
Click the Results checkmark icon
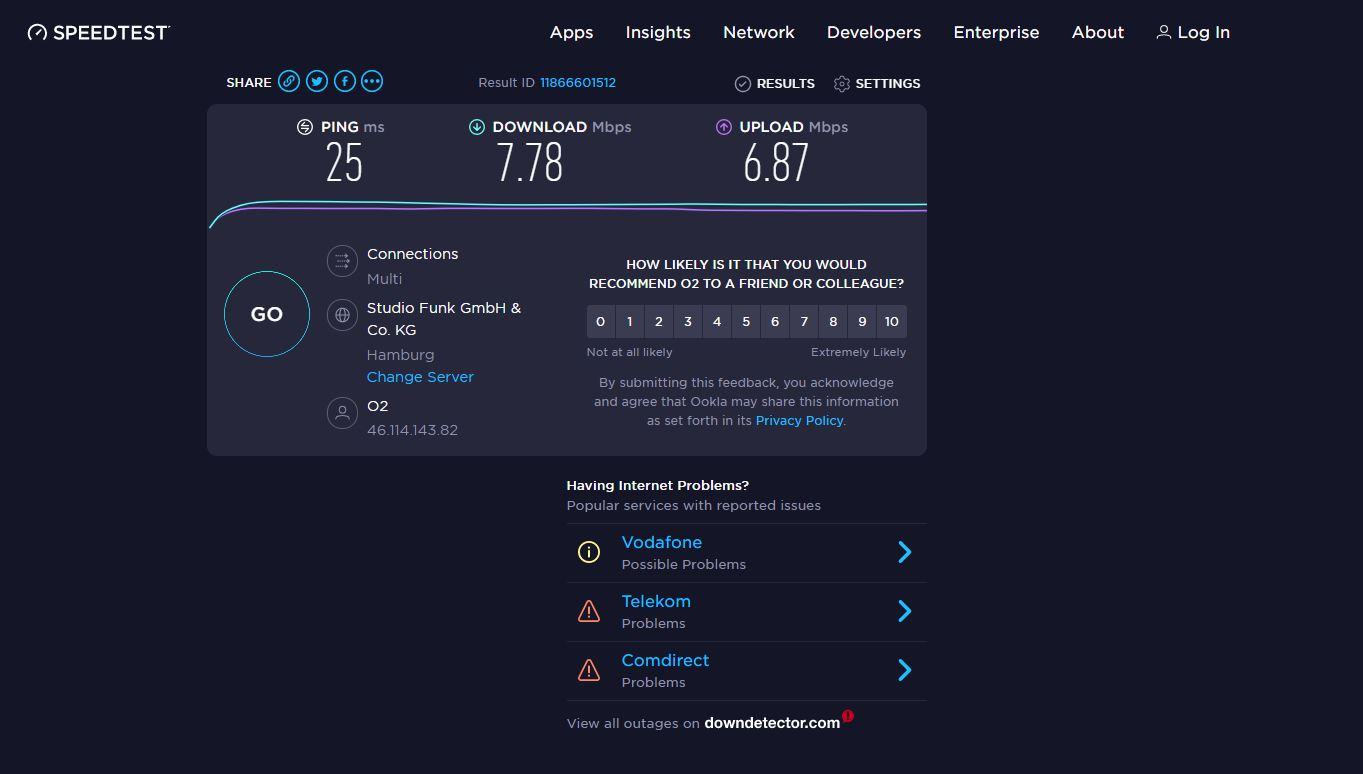click(x=743, y=84)
